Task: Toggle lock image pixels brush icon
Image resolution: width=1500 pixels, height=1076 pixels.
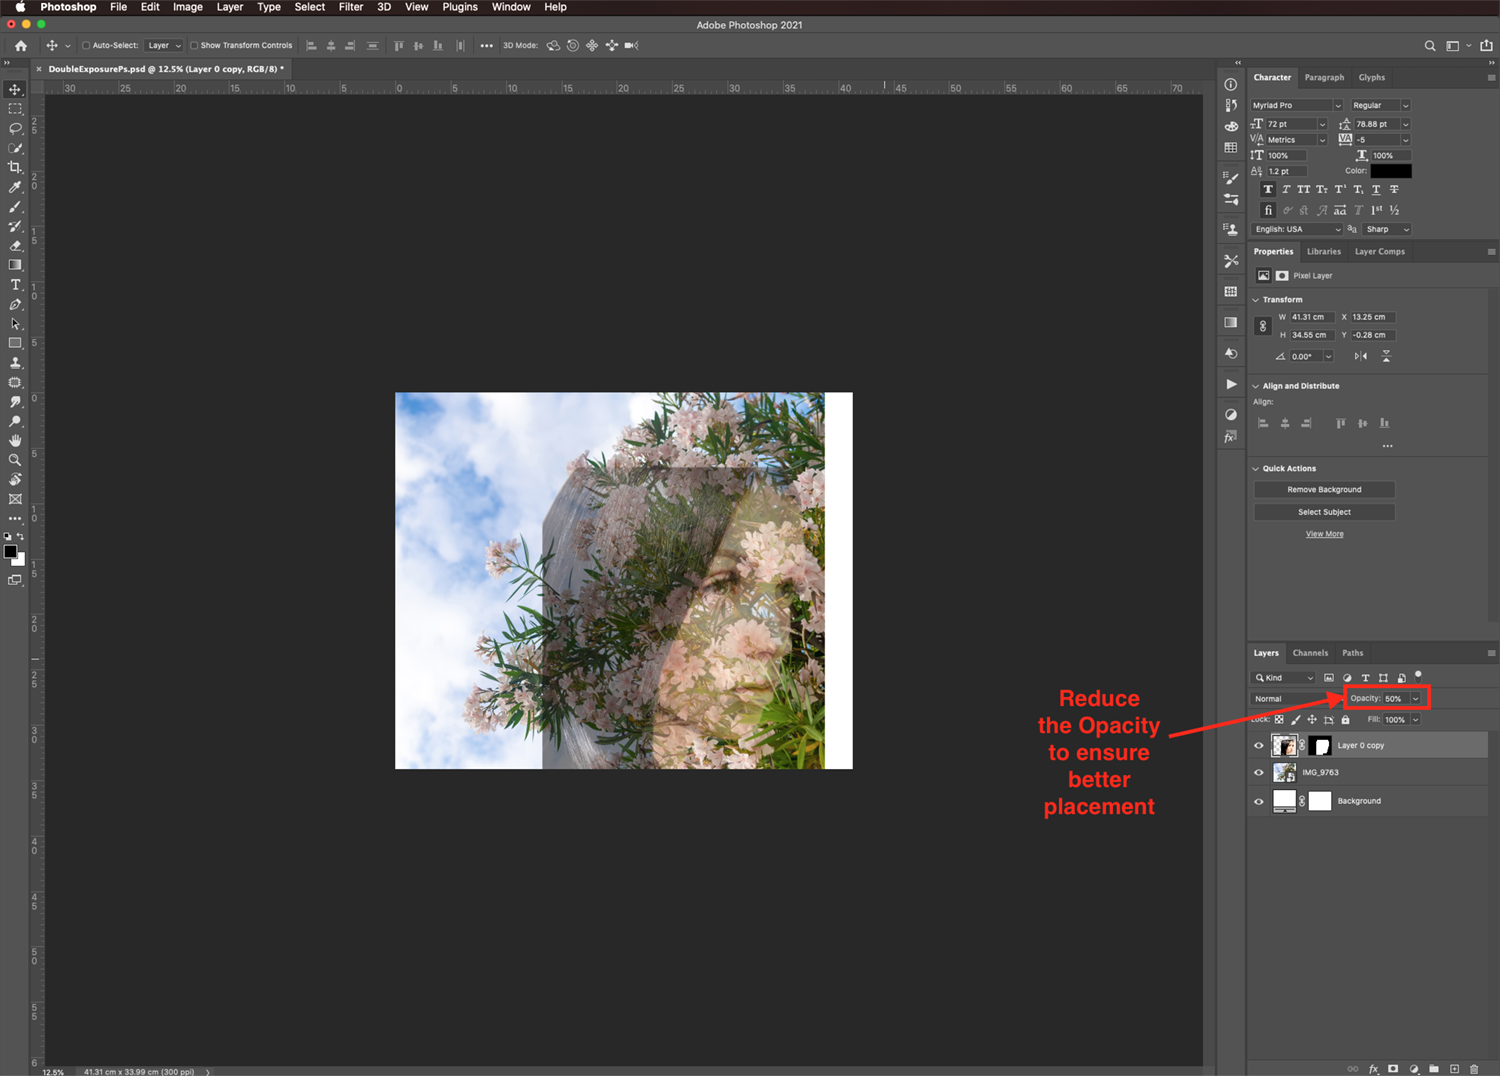Action: 1296,720
